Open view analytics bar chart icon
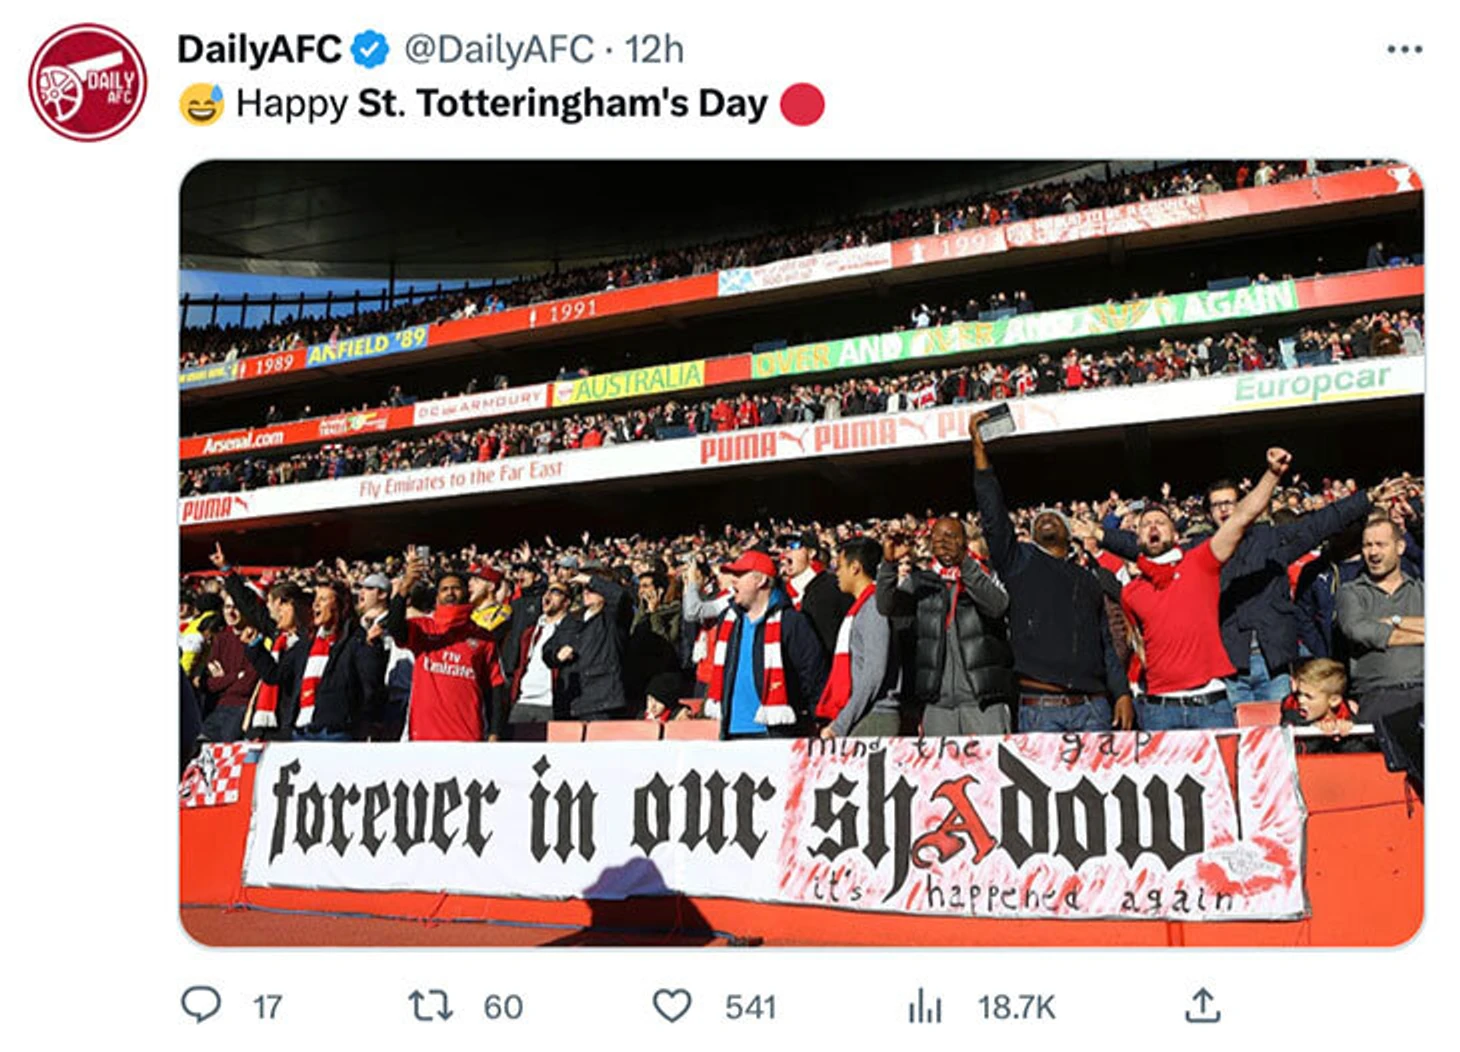This screenshot has width=1460, height=1052. [925, 1007]
